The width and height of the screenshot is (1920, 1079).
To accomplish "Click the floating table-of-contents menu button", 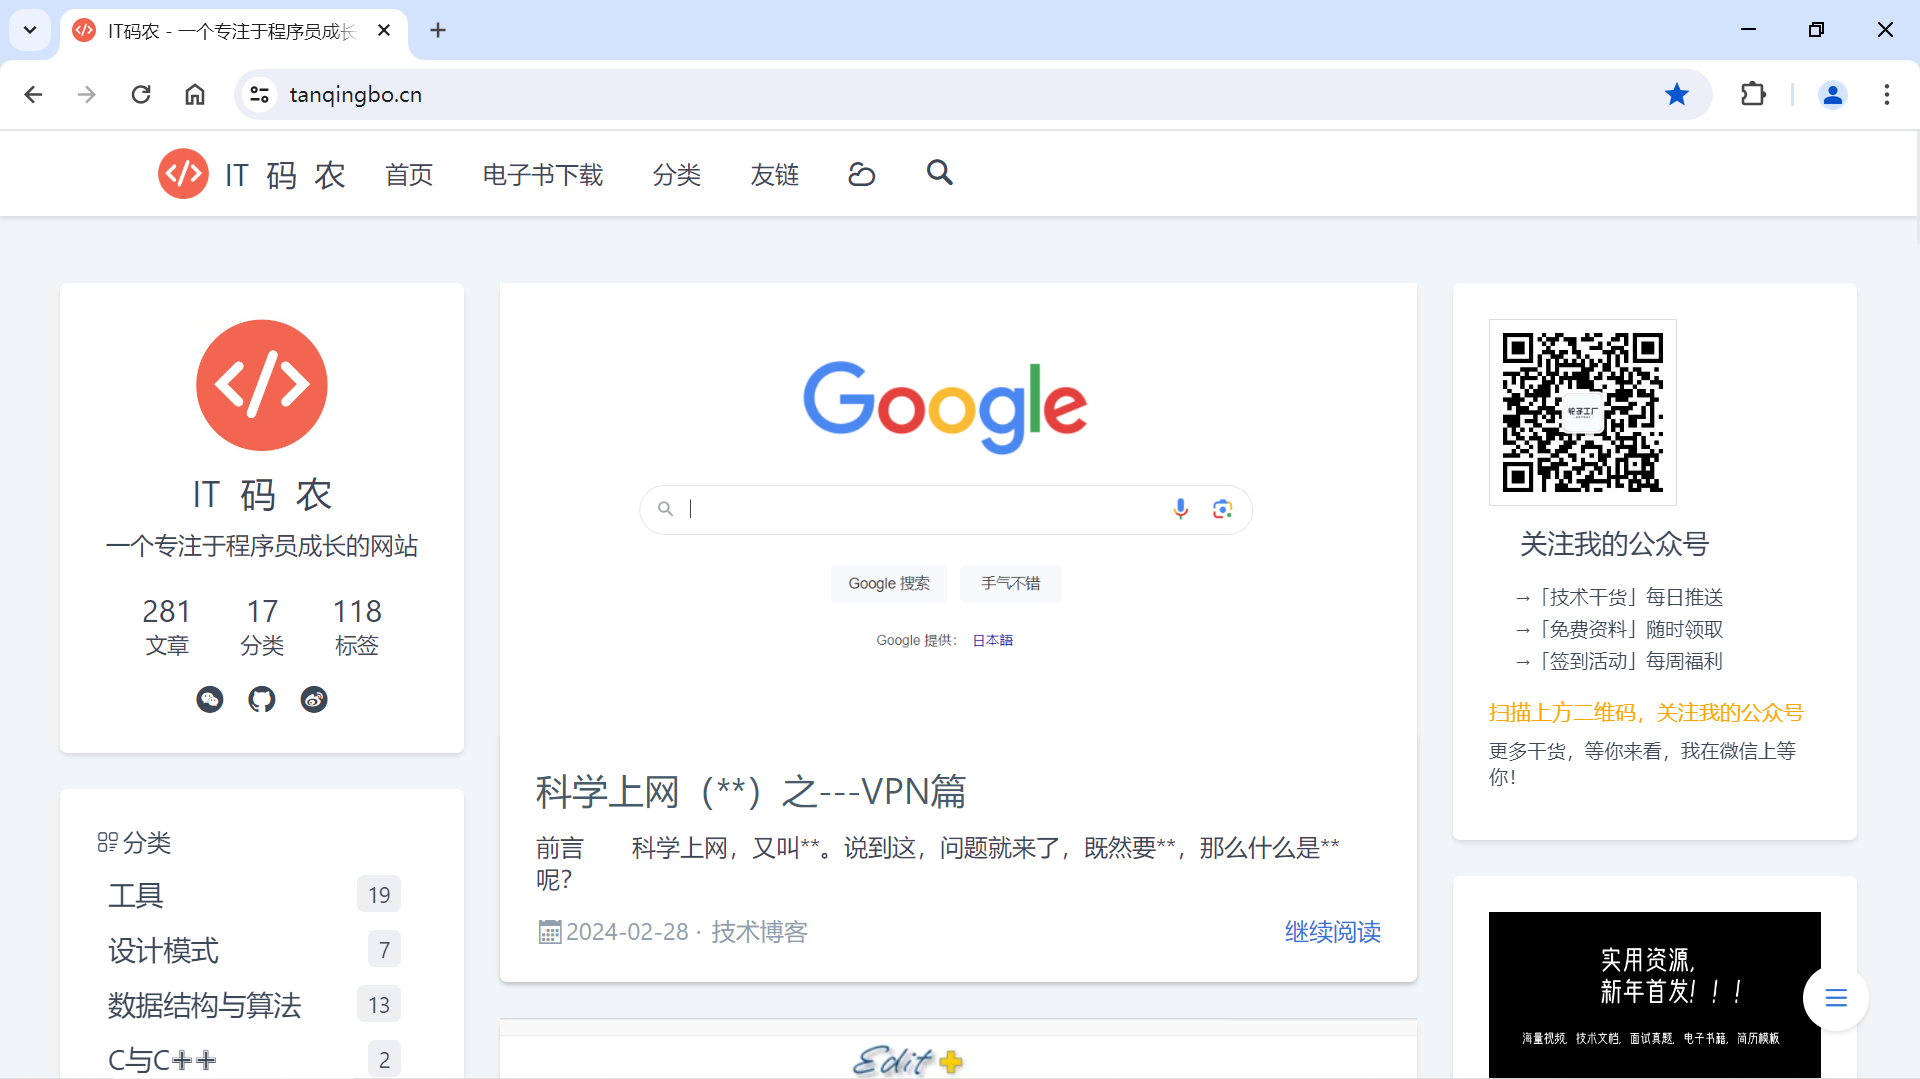I will [1836, 997].
